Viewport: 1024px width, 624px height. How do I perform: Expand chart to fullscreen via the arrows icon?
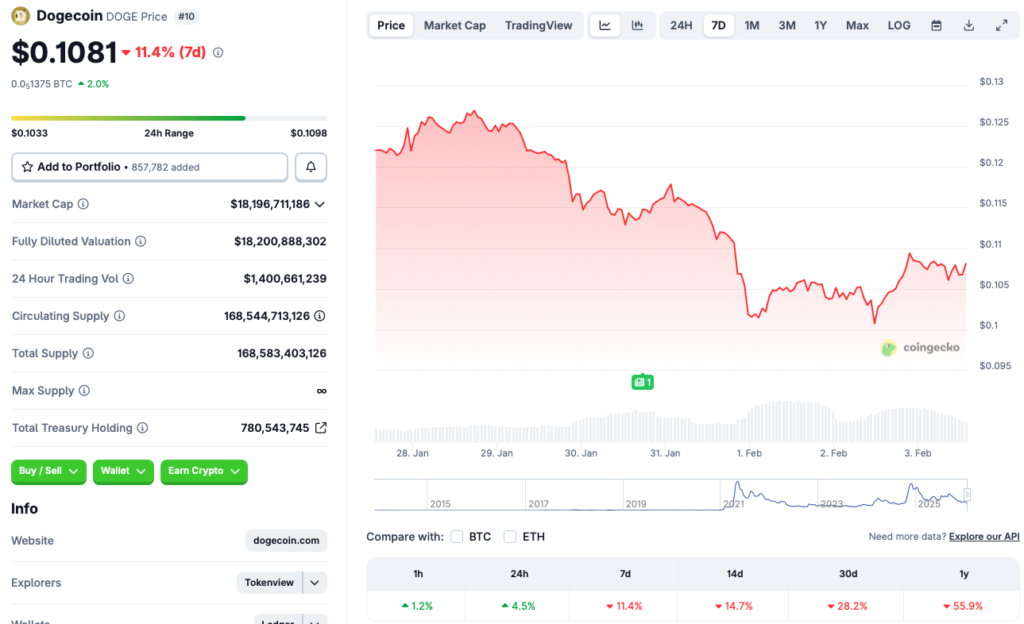point(1002,25)
